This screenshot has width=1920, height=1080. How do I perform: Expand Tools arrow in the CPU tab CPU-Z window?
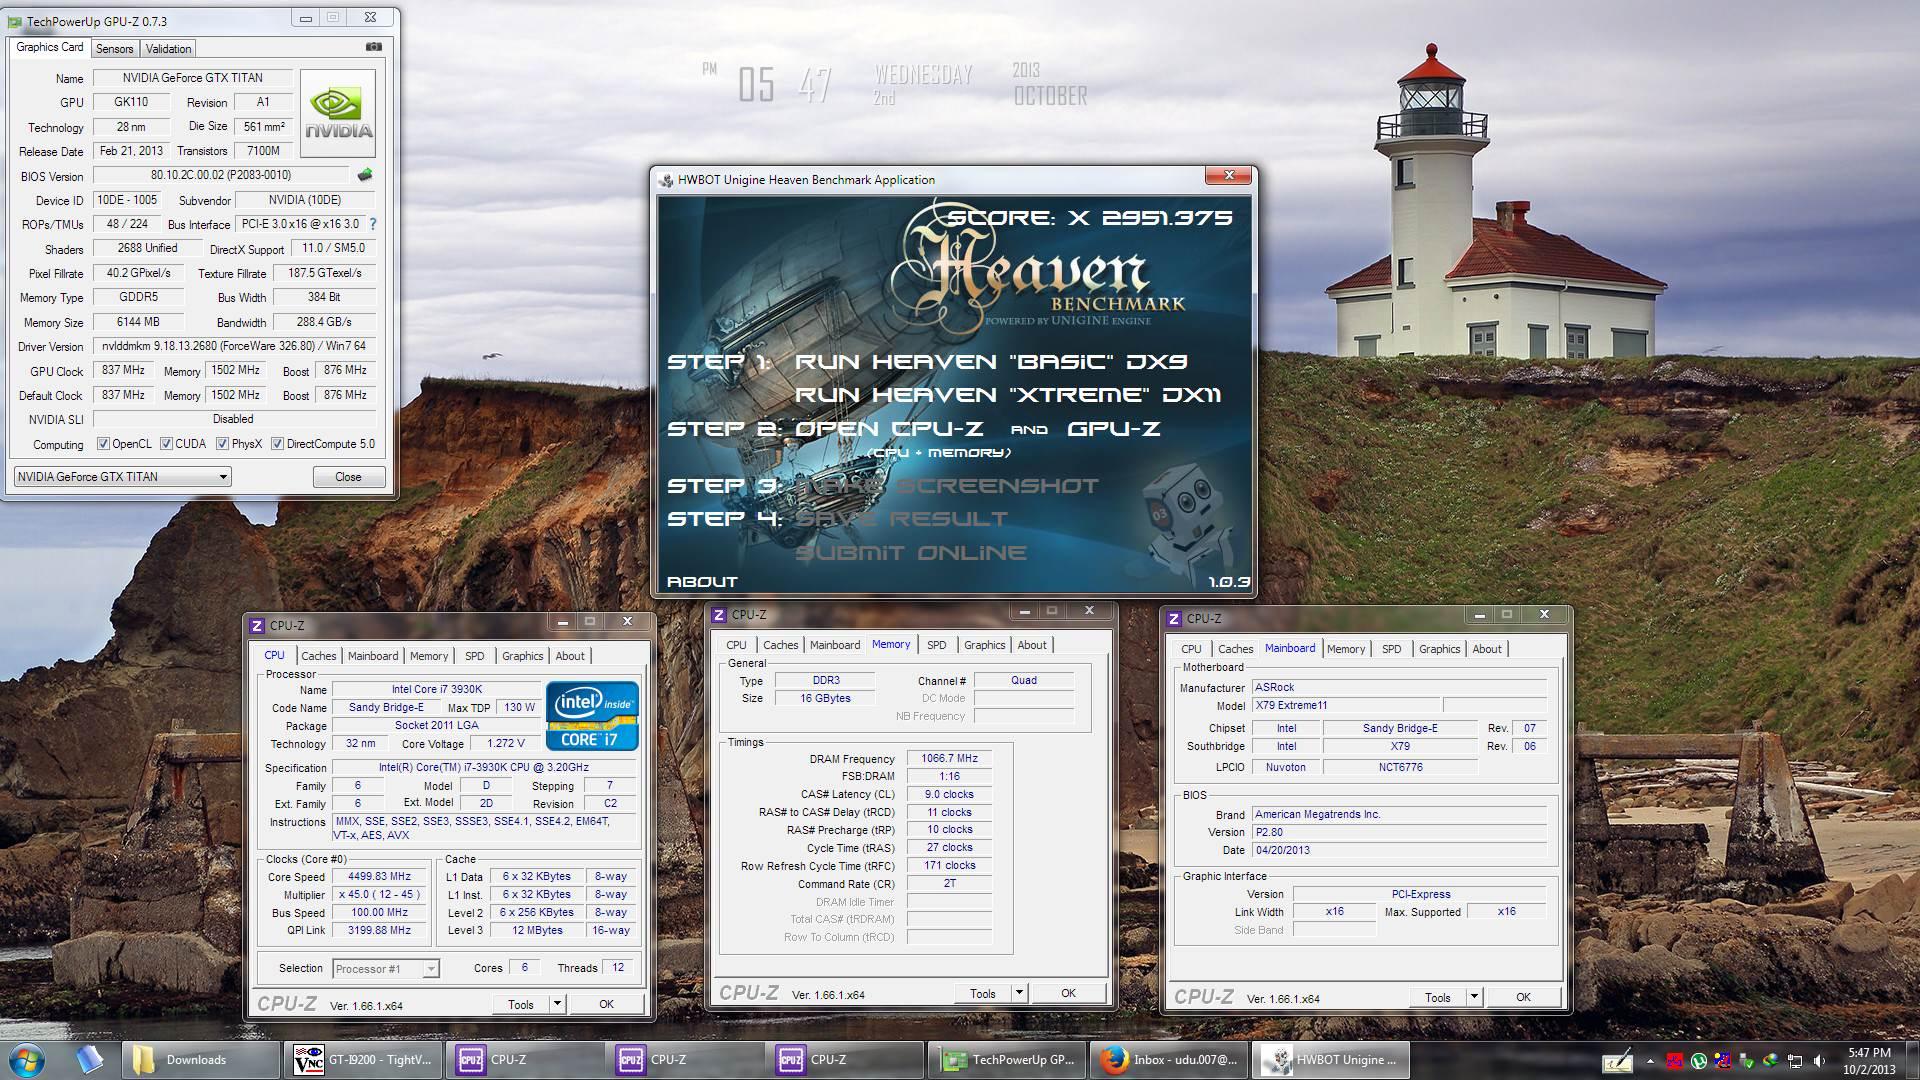click(x=557, y=1004)
